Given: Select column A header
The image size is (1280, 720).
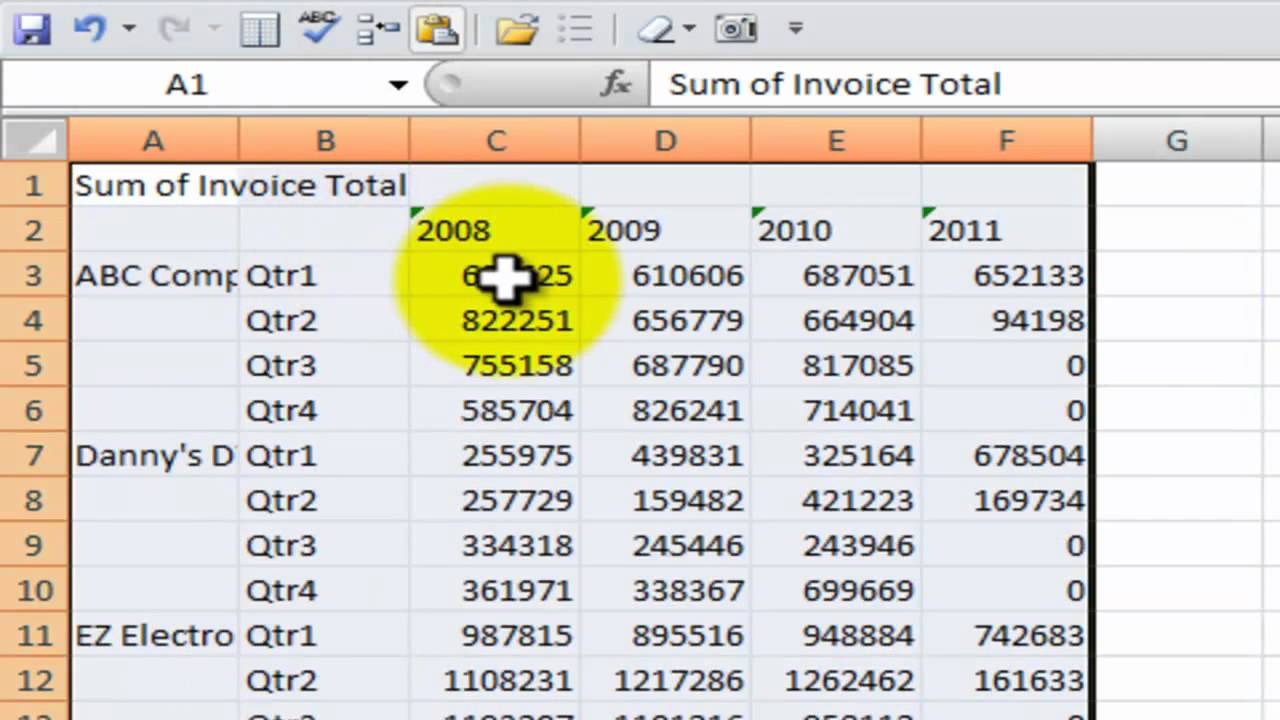Looking at the screenshot, I should click(153, 141).
